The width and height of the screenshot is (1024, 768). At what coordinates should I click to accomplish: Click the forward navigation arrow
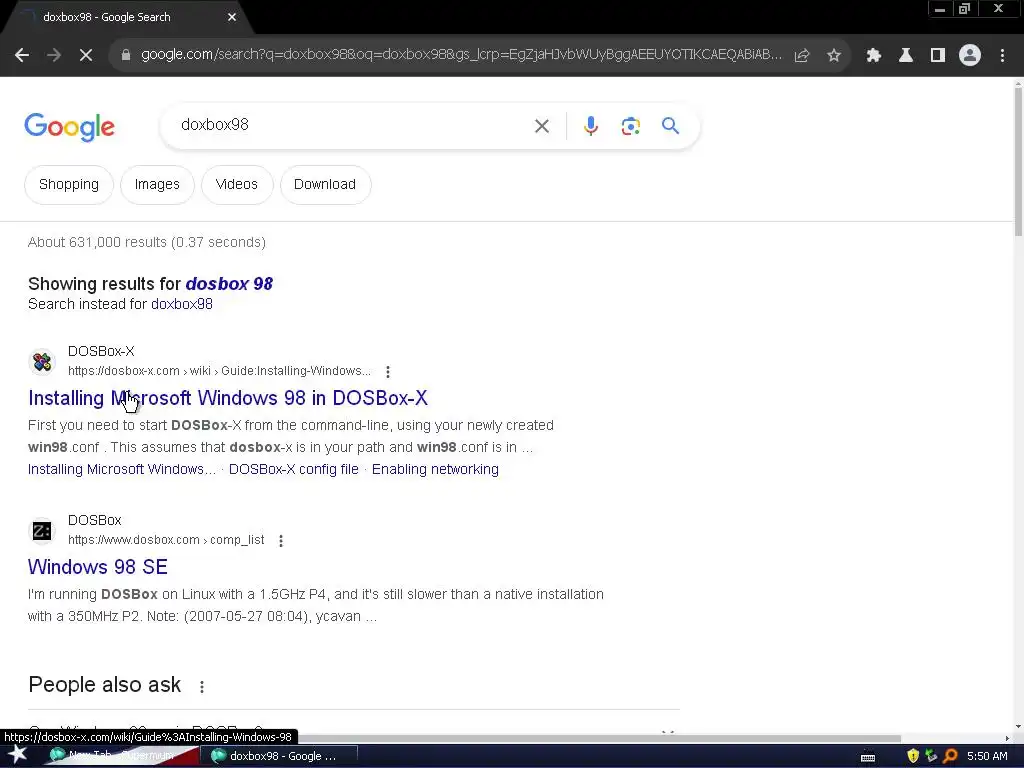[54, 56]
